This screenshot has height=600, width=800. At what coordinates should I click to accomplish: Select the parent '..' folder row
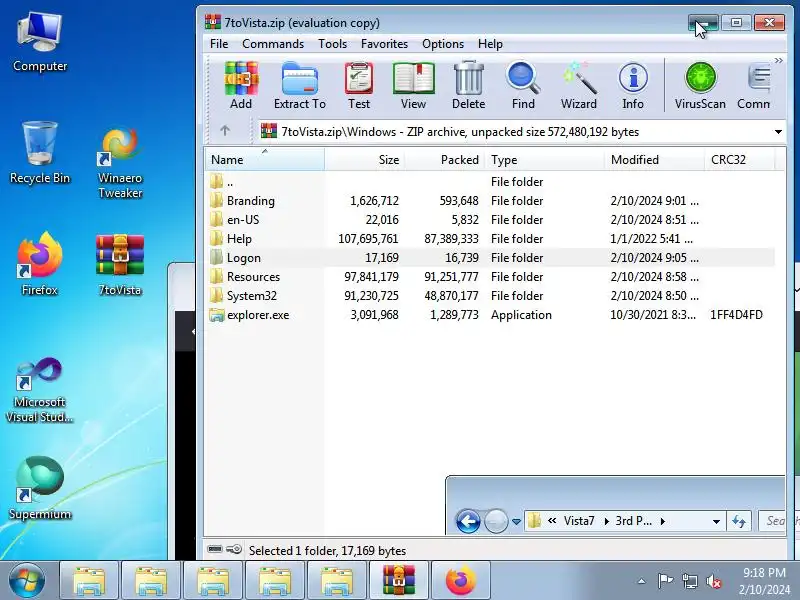click(x=490, y=182)
